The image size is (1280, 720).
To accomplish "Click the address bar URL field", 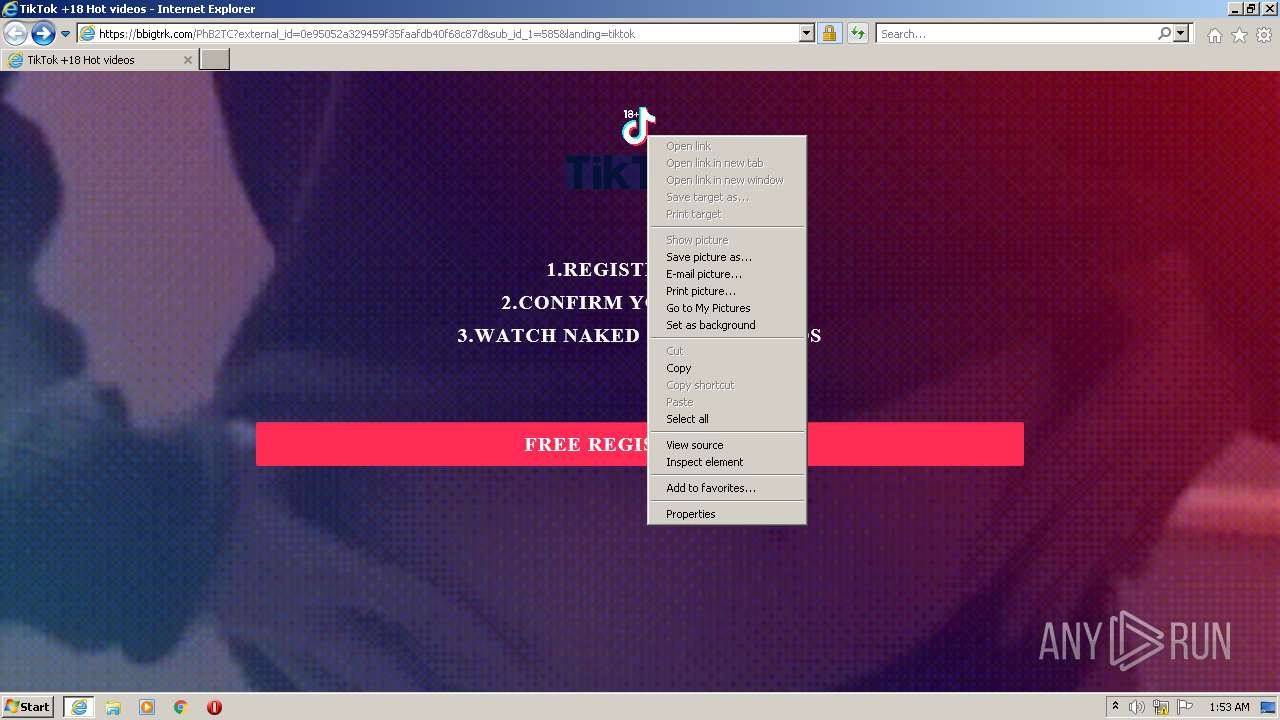I will pyautogui.click(x=446, y=34).
